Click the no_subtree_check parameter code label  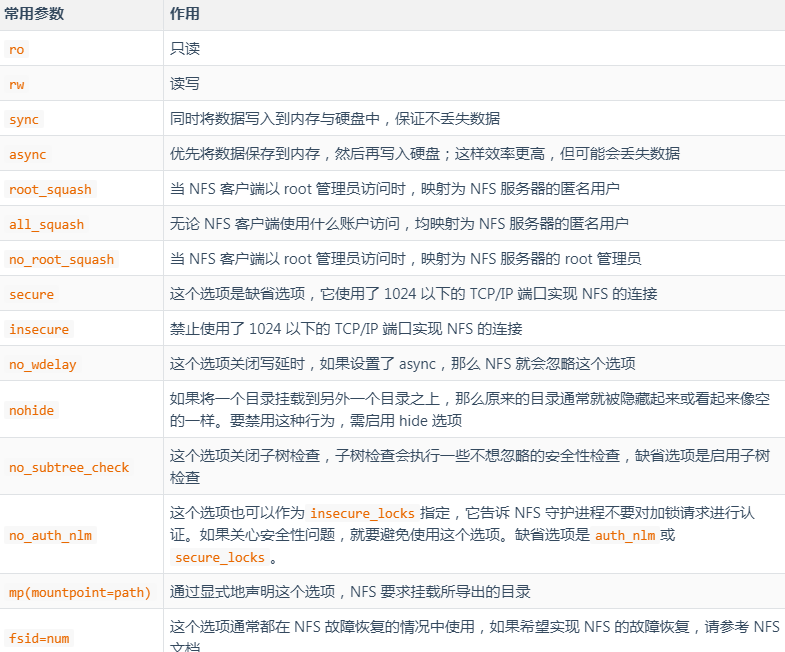coord(69,467)
